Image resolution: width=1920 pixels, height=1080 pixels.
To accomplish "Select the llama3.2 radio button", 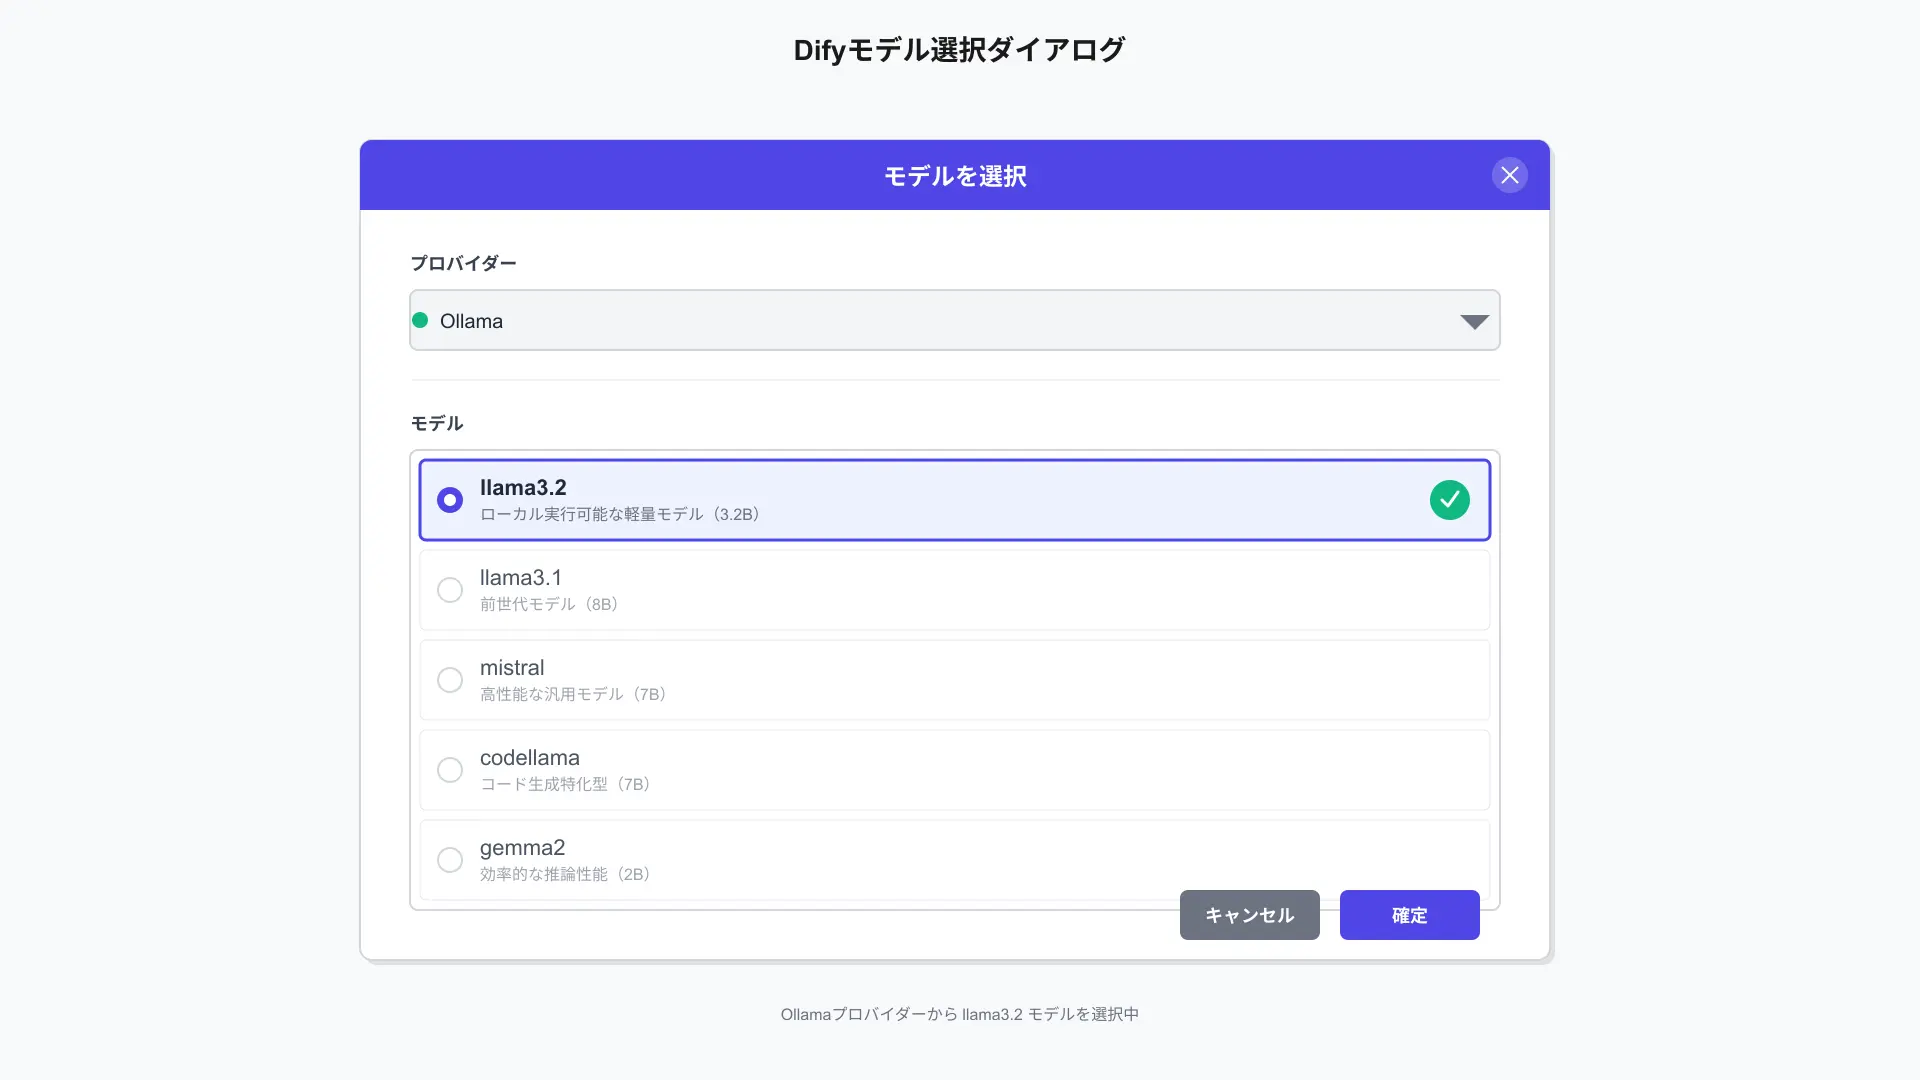I will pyautogui.click(x=450, y=500).
